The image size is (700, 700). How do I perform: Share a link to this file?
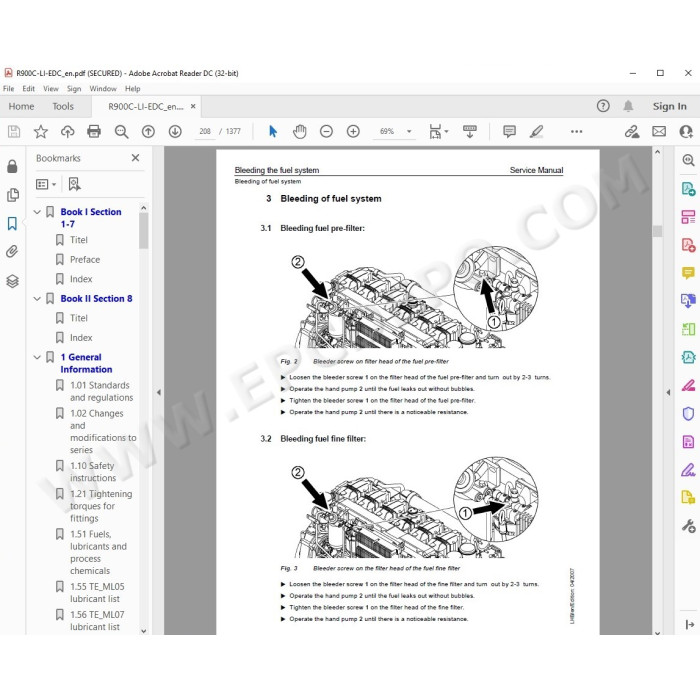click(x=632, y=131)
